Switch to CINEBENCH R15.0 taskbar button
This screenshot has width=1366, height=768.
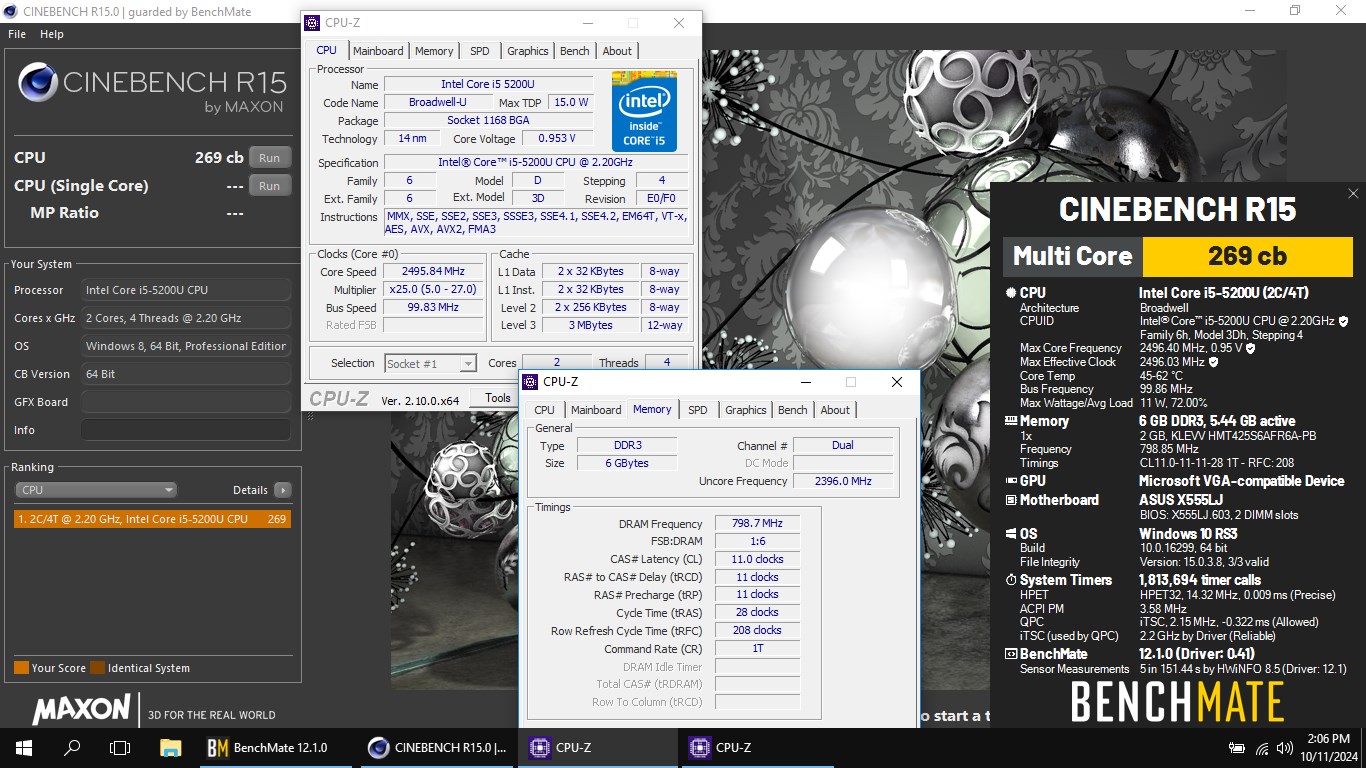click(x=438, y=747)
